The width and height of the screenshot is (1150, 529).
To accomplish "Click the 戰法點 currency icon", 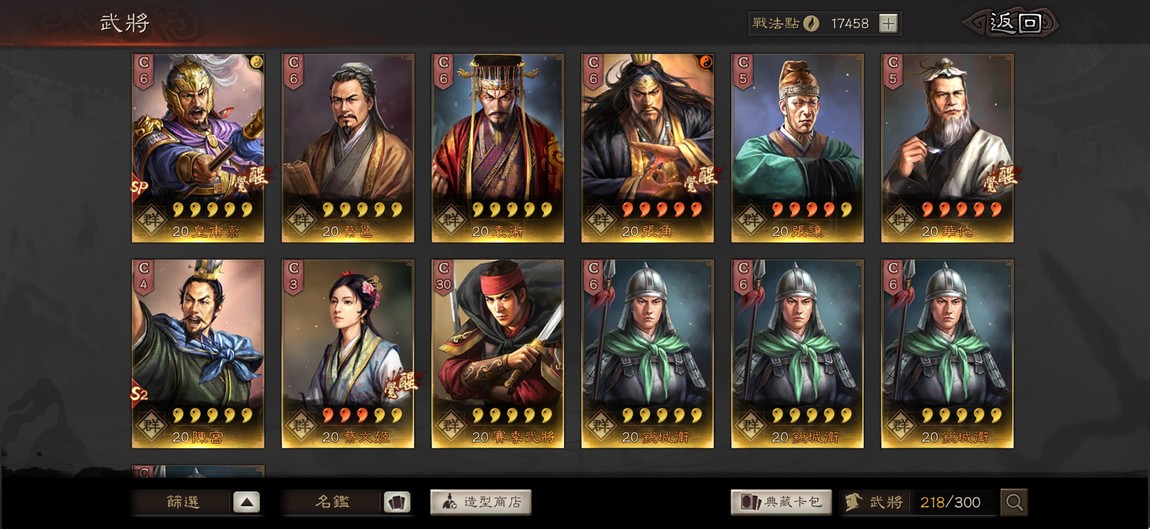I will click(810, 23).
